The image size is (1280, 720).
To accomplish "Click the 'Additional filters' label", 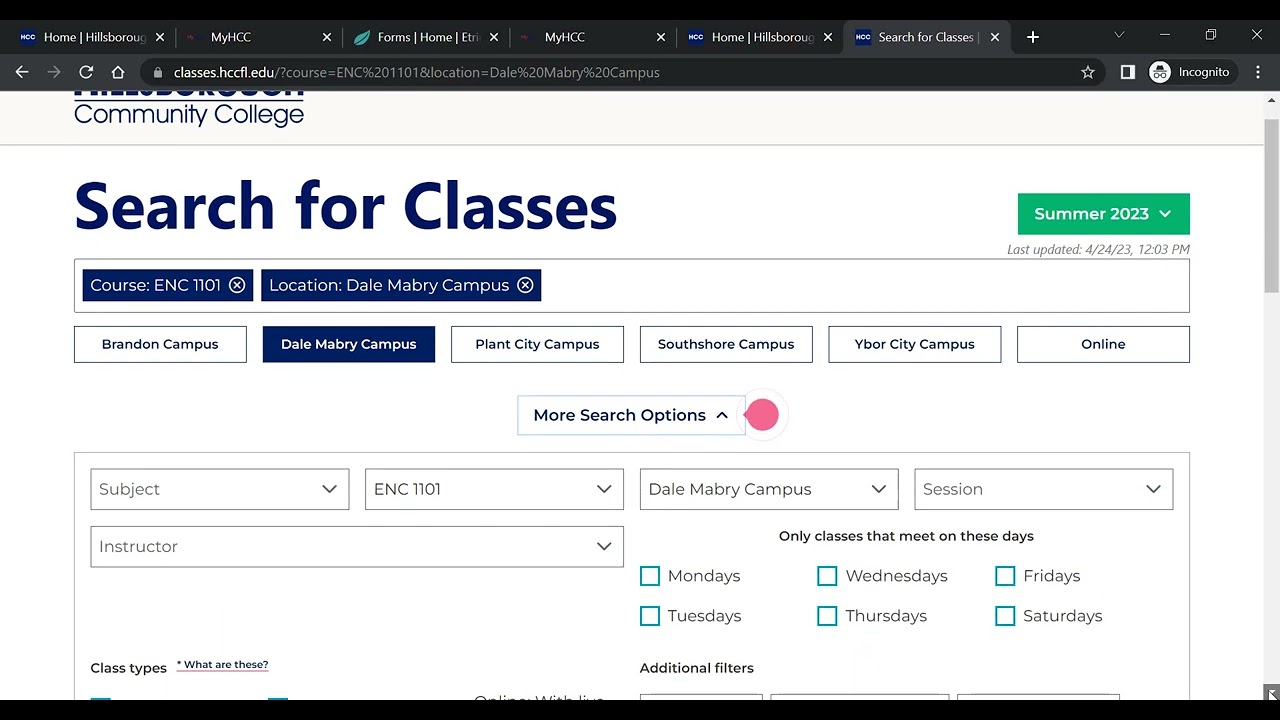I will click(x=697, y=668).
